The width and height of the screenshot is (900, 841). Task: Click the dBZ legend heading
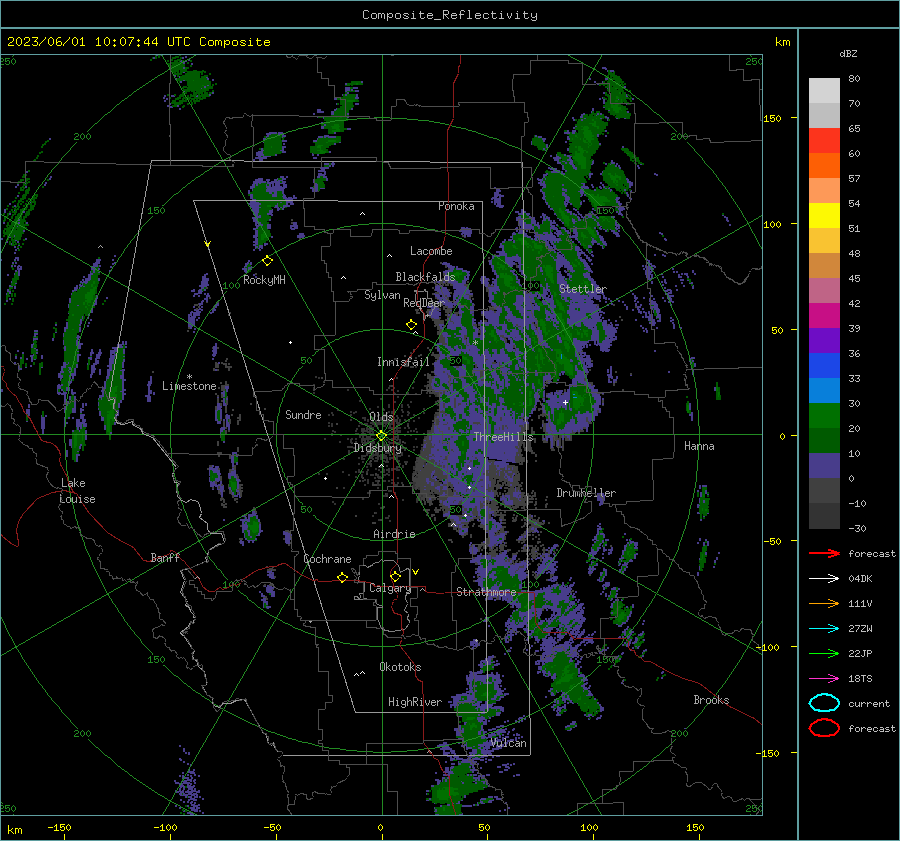point(848,53)
